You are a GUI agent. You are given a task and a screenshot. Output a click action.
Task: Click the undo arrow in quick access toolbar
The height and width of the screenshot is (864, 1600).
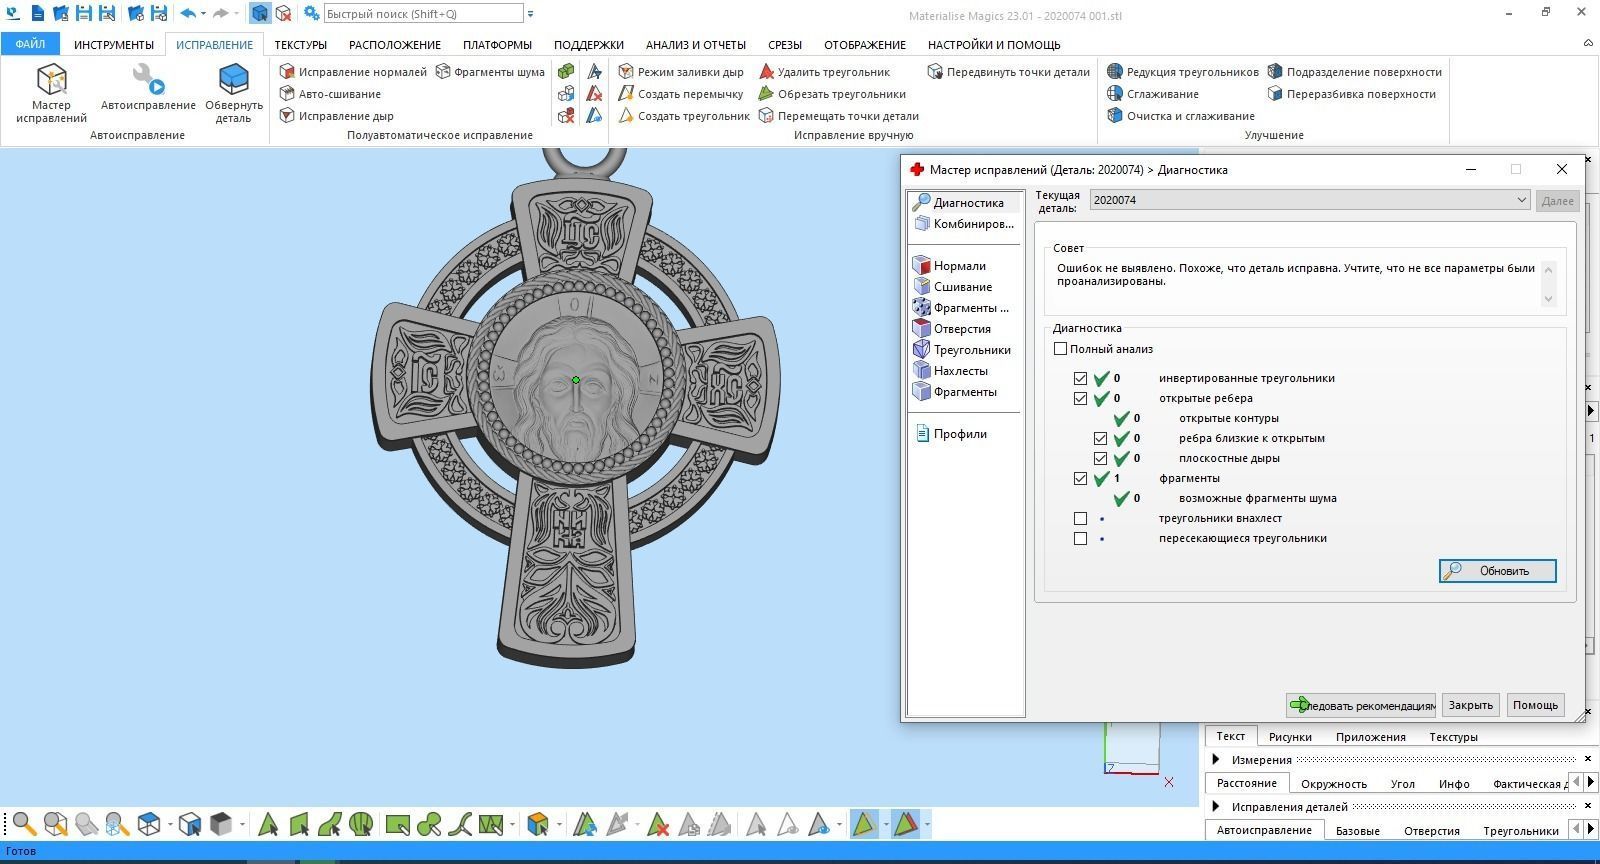point(187,14)
